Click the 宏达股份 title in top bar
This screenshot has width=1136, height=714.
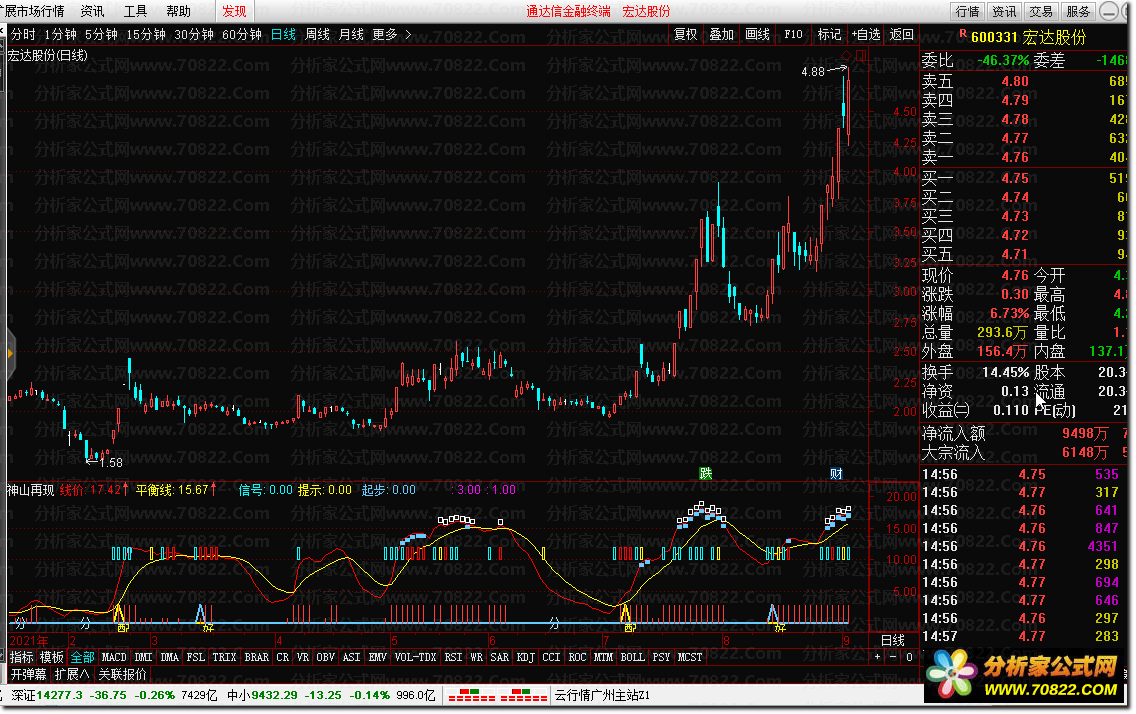coord(646,11)
